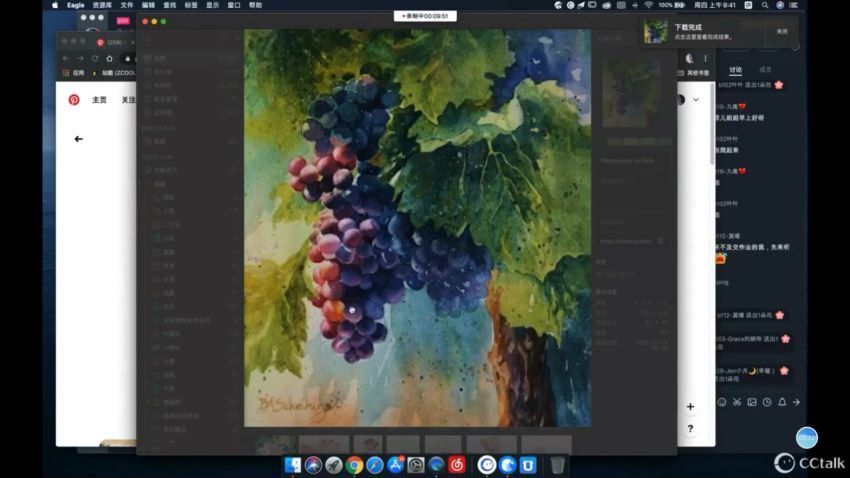Open App Store from the Dock
The height and width of the screenshot is (478, 850).
pyautogui.click(x=395, y=465)
